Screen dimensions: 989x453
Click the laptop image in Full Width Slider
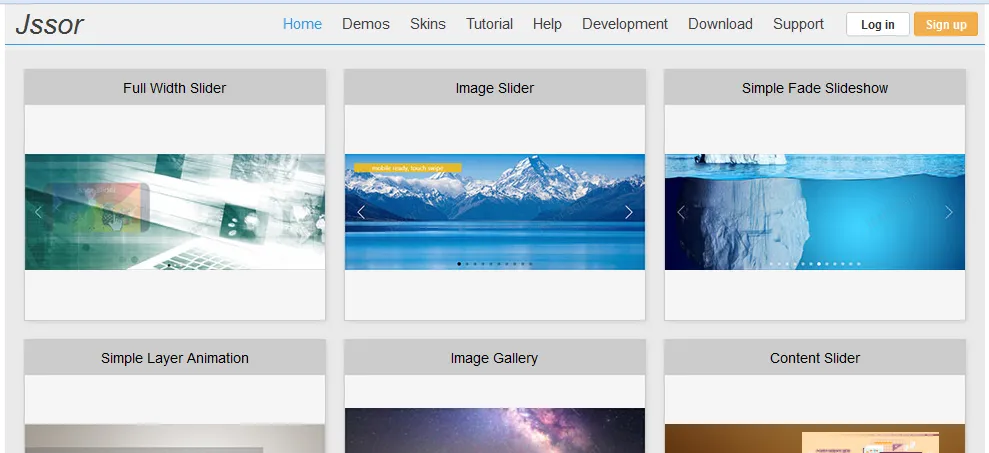coord(175,212)
